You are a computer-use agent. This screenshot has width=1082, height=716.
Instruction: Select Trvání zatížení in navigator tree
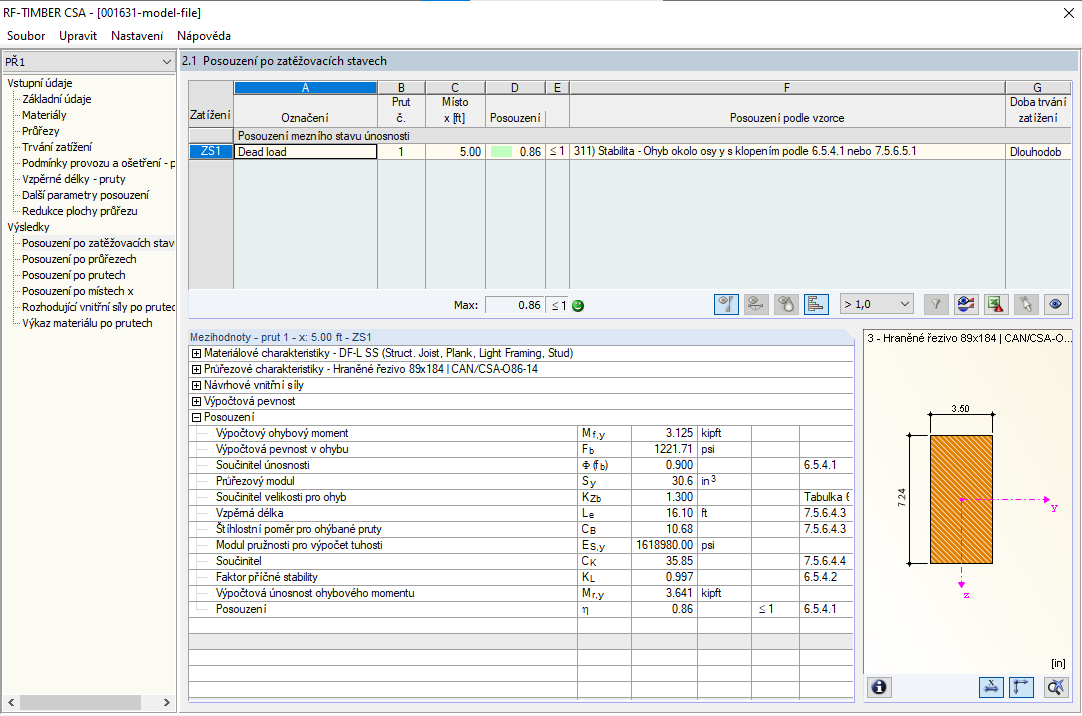57,147
